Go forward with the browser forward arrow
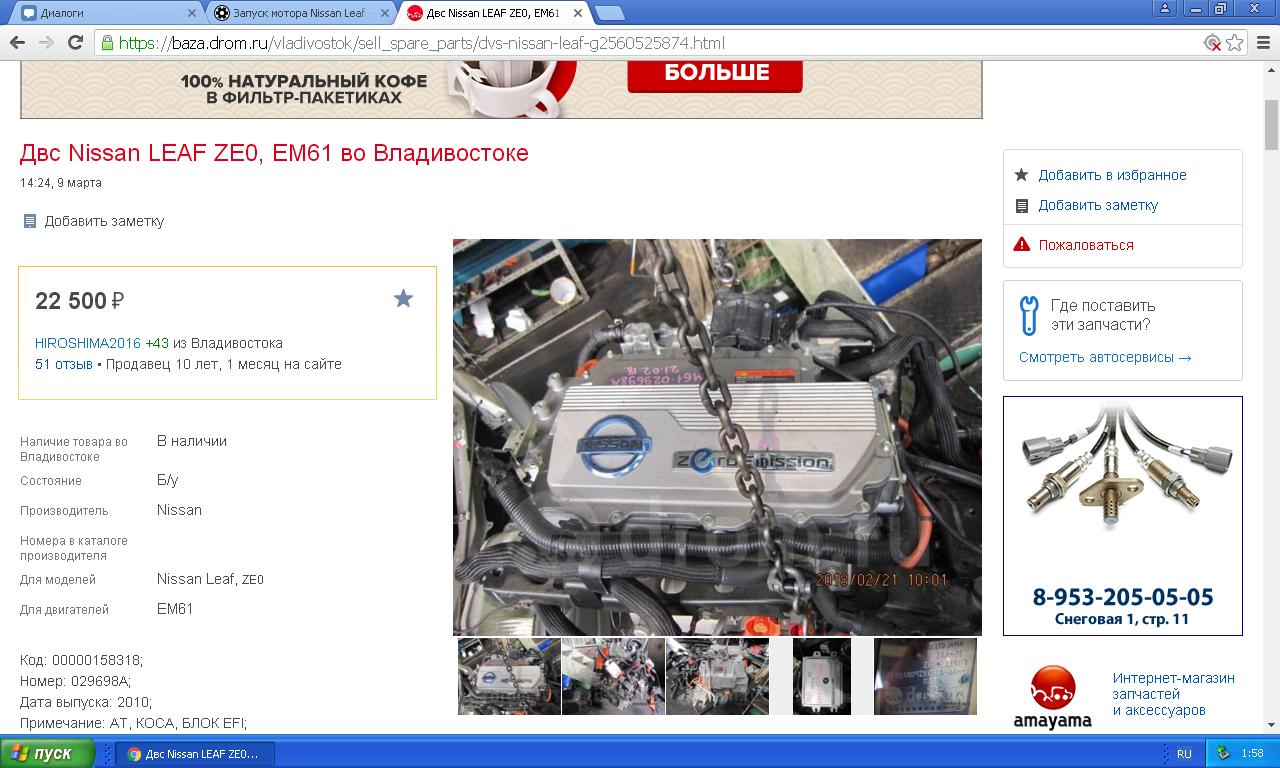 [46, 43]
